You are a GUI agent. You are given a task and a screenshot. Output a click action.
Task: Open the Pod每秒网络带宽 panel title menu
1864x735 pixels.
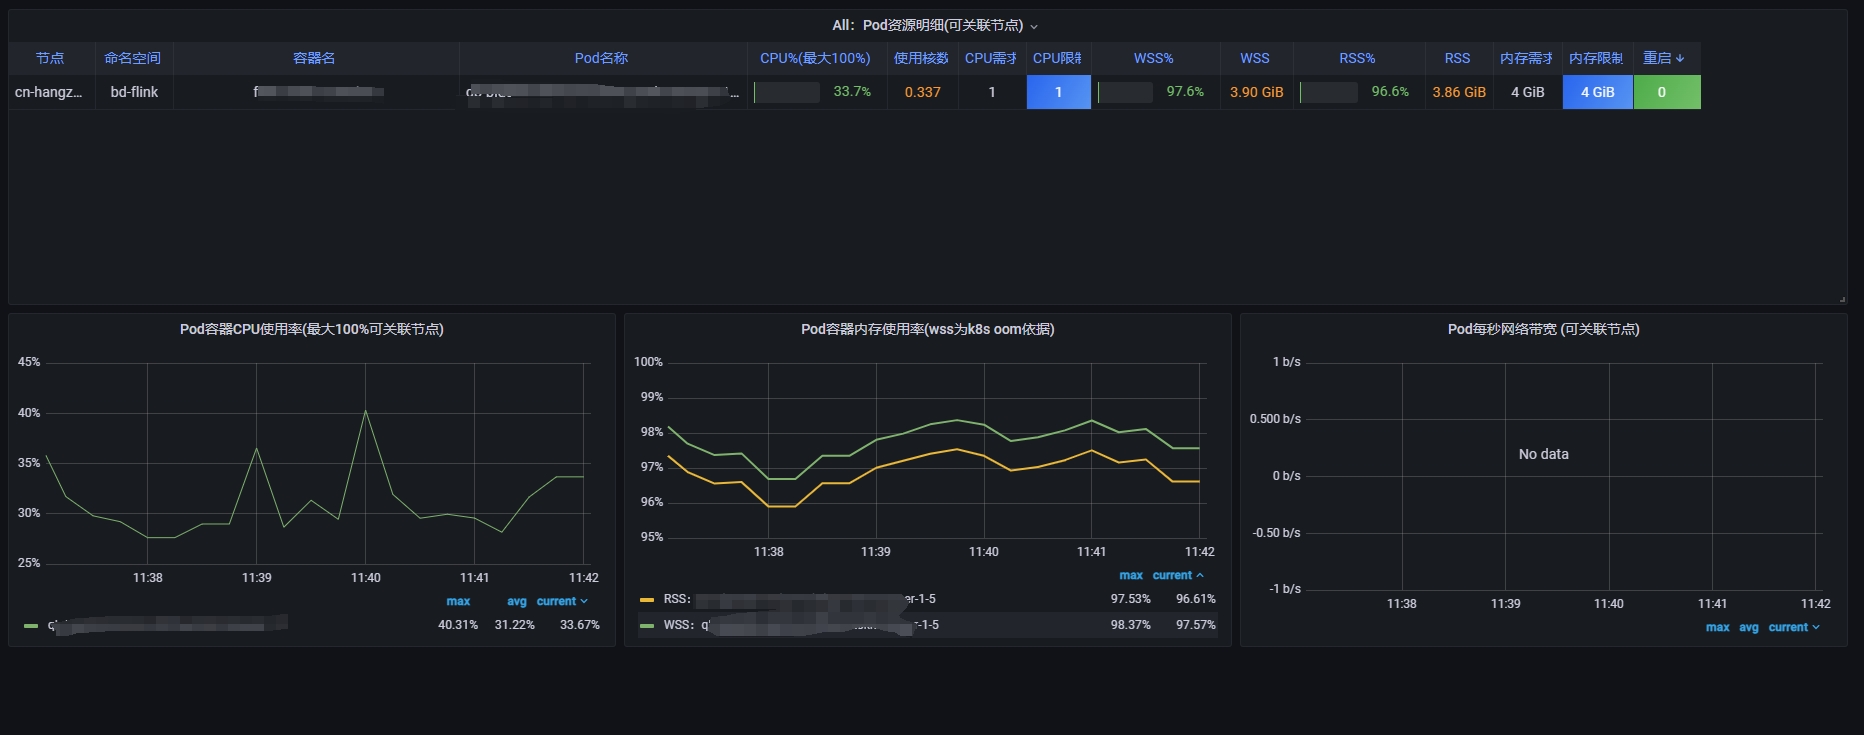[1543, 329]
